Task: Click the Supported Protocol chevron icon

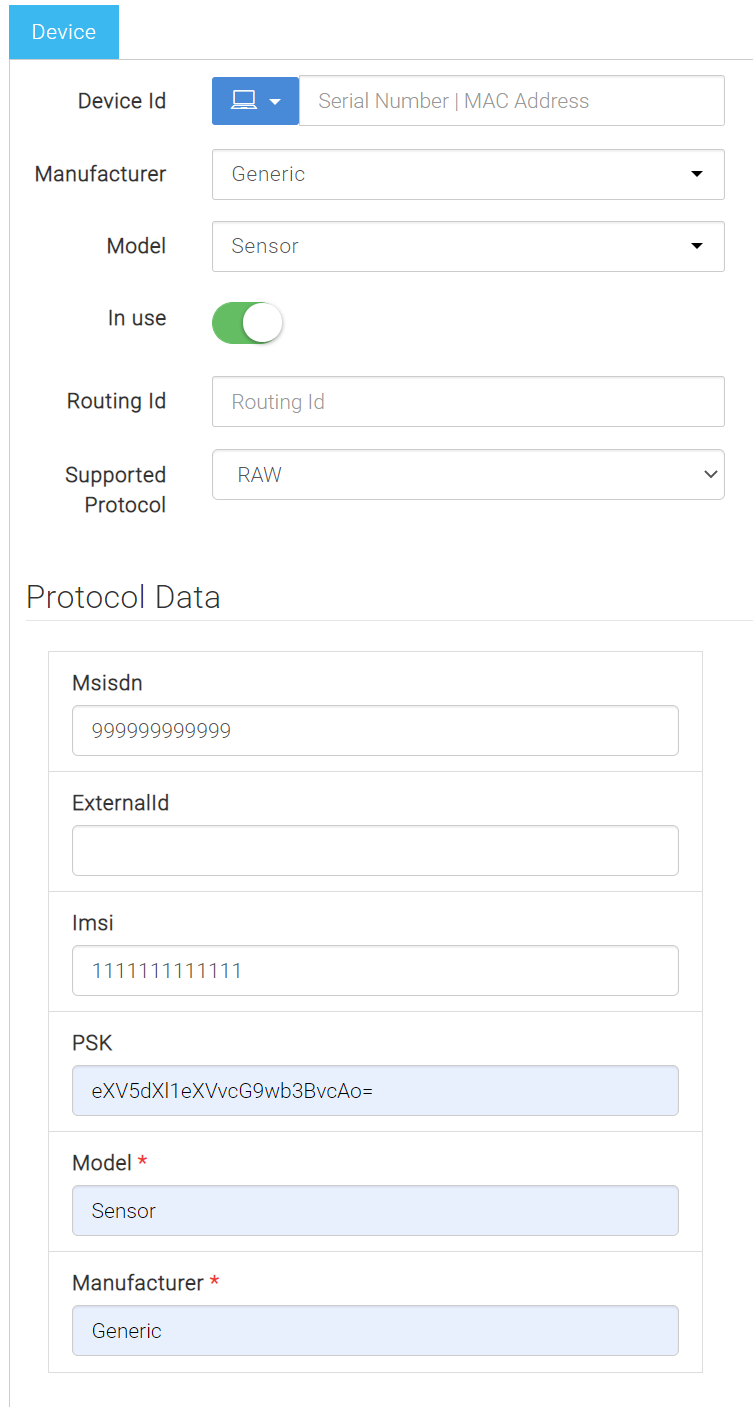Action: [711, 475]
